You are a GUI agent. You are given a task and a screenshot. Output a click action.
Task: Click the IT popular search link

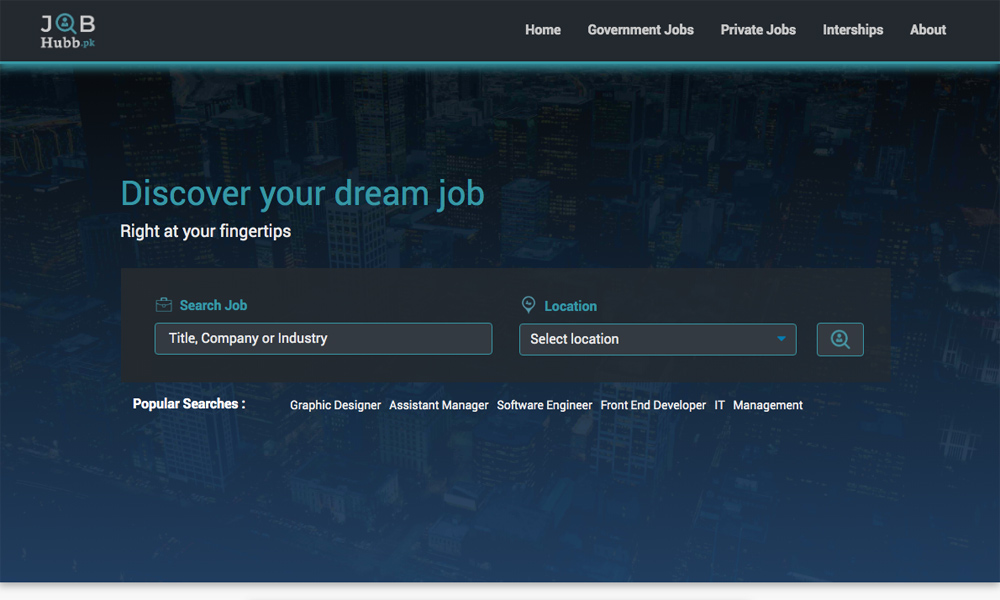[x=719, y=405]
